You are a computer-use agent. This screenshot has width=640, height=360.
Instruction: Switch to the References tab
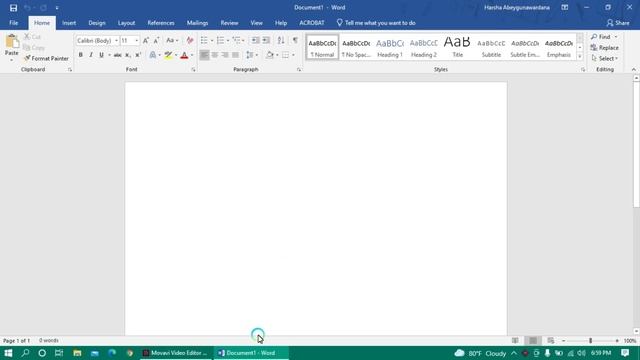pos(161,23)
